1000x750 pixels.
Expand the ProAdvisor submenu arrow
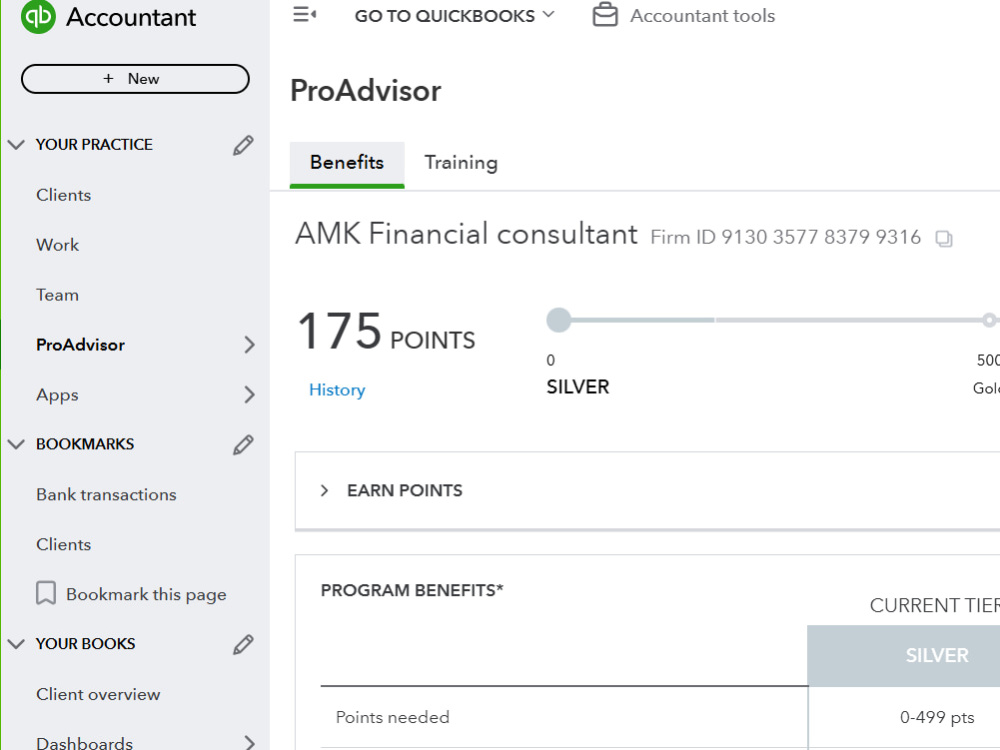click(x=249, y=345)
